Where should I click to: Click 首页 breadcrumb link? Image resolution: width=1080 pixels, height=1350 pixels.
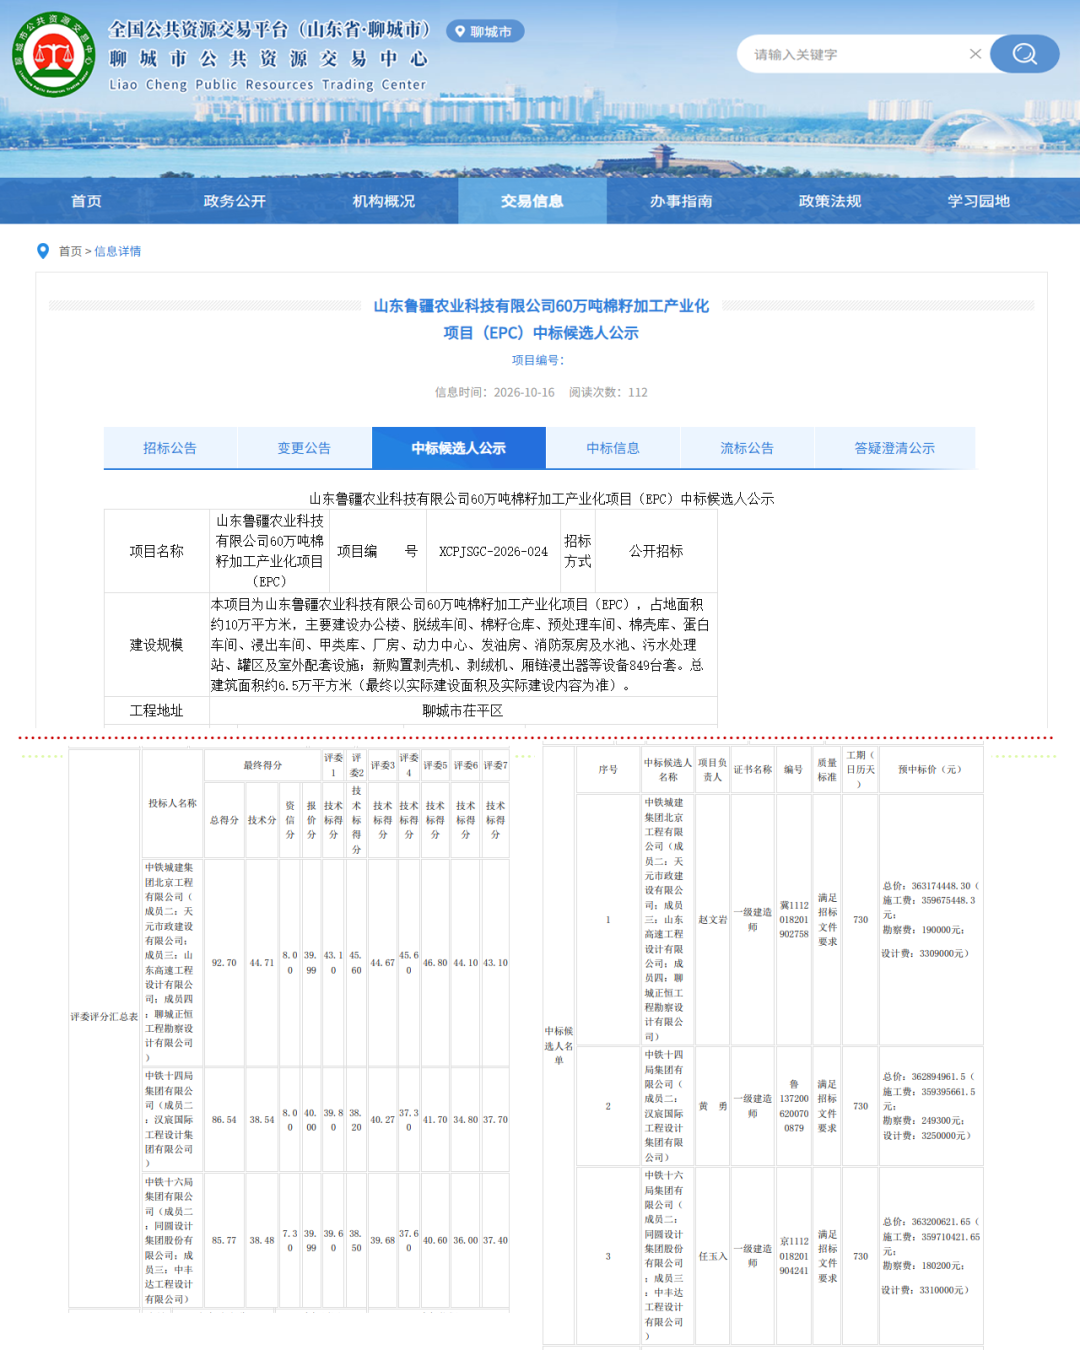(x=70, y=251)
